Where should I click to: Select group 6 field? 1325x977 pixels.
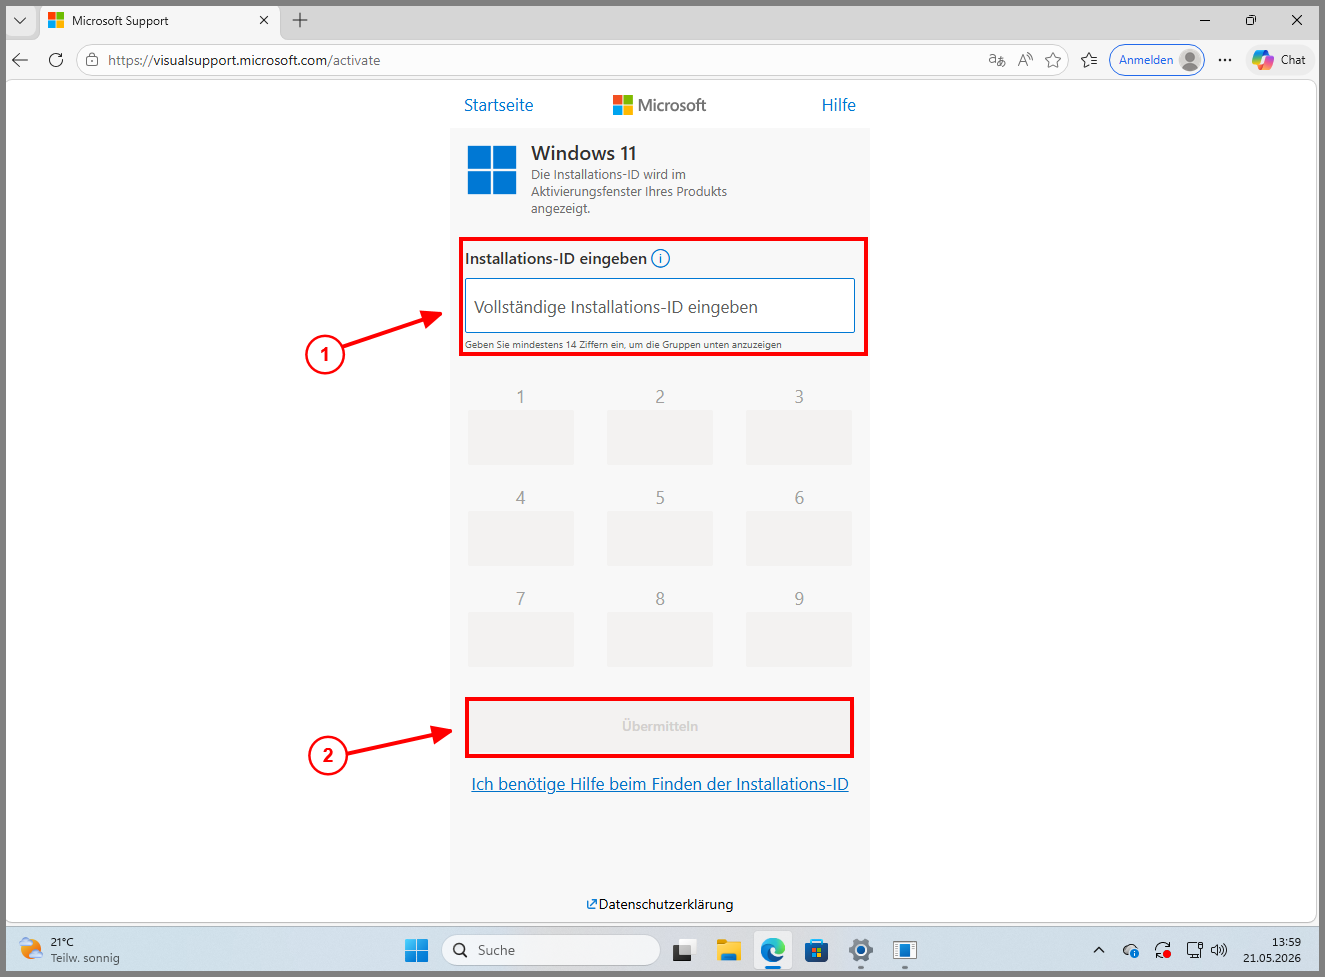[799, 538]
